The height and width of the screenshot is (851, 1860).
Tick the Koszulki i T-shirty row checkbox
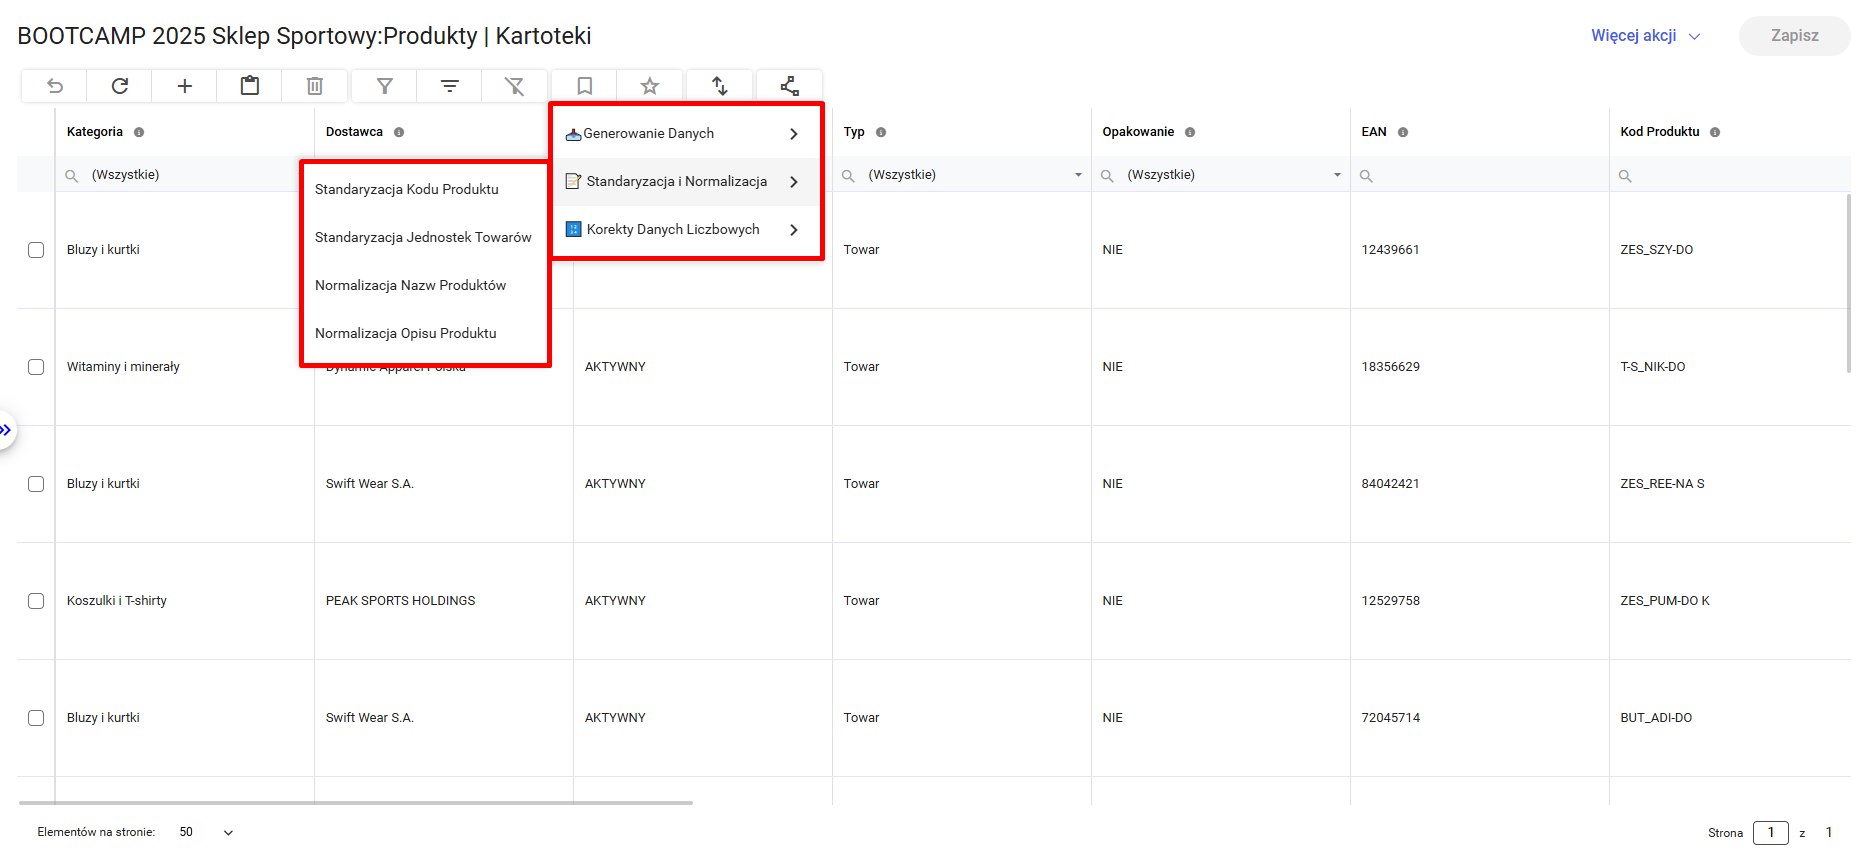click(x=36, y=601)
